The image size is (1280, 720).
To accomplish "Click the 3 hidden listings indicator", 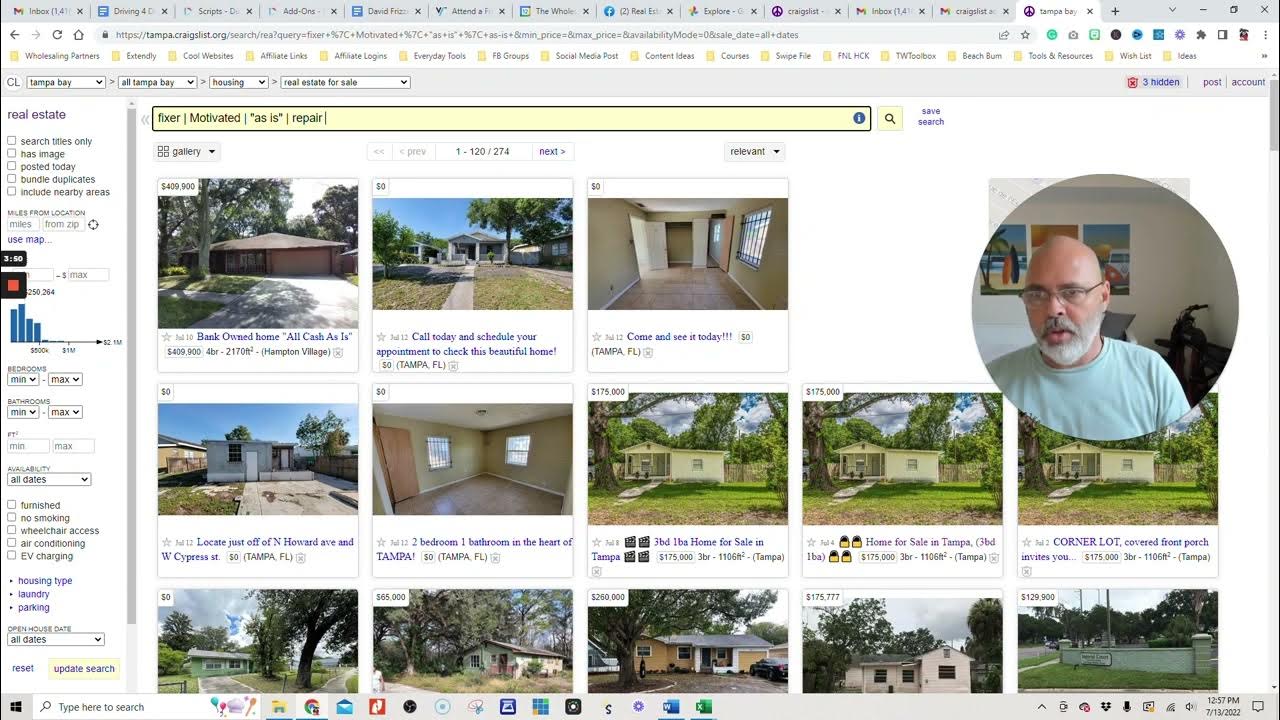I will click(x=1153, y=82).
